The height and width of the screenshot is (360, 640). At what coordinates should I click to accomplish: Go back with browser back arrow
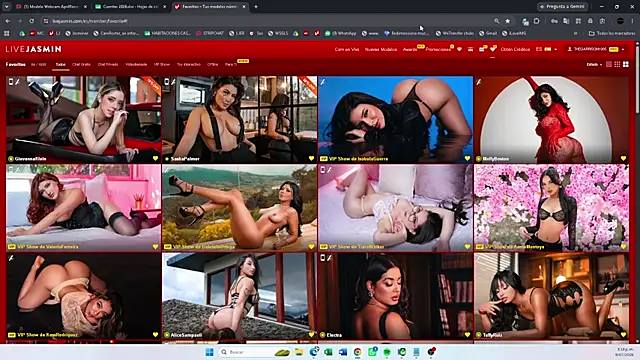pyautogui.click(x=8, y=21)
